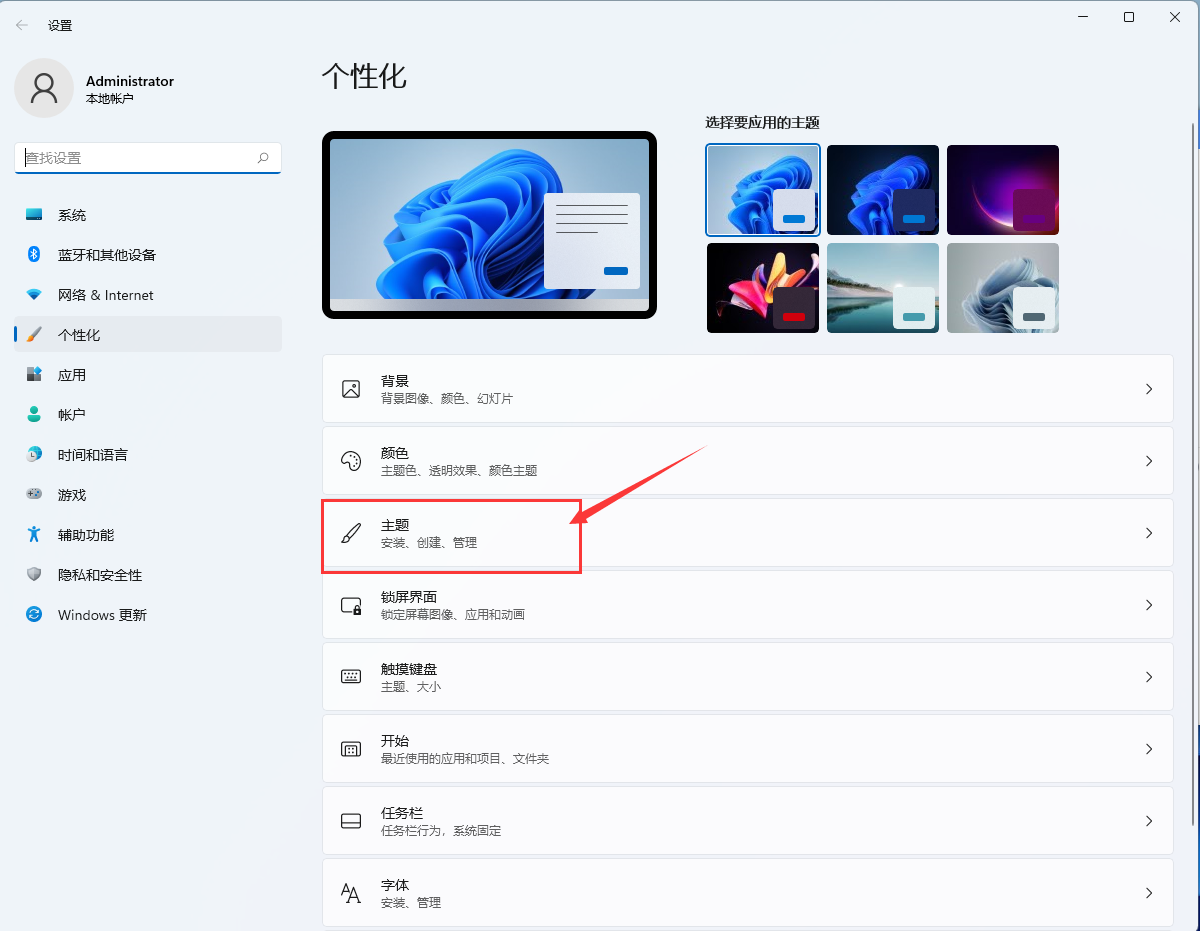Apply the lake landscape theme thumbnail
Image resolution: width=1200 pixels, height=931 pixels.
pos(883,288)
